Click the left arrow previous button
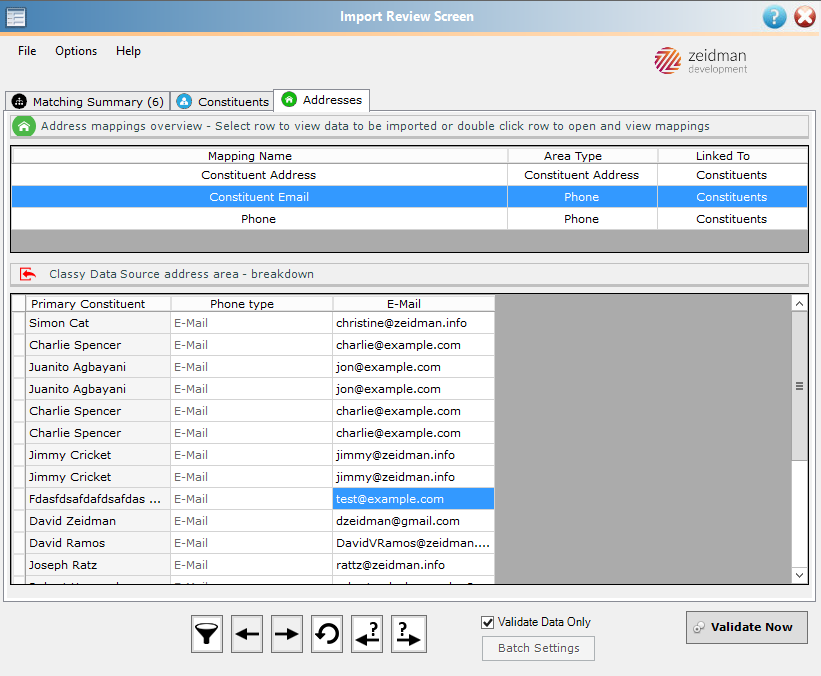 [247, 634]
